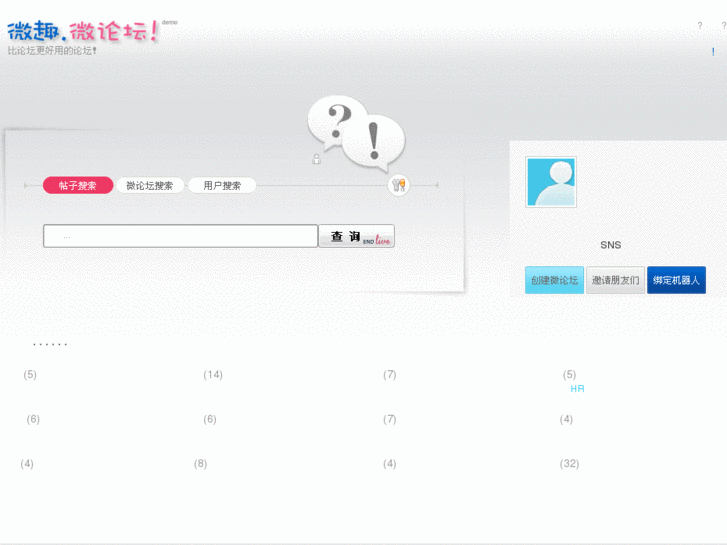The image size is (727, 545).
Task: Click the 查询 search button
Action: (357, 236)
